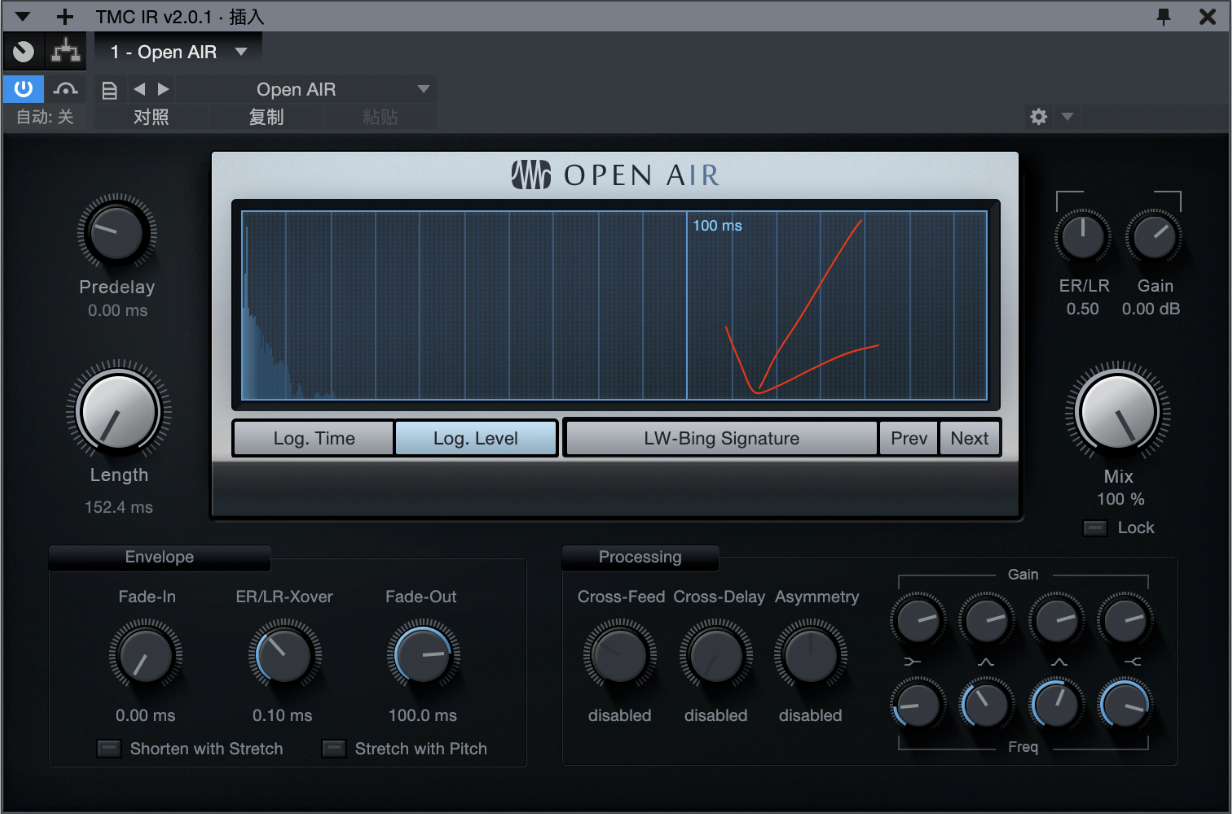This screenshot has height=814, width=1232.
Task: Click the 0.10 ms Xover value
Action: coord(283,715)
